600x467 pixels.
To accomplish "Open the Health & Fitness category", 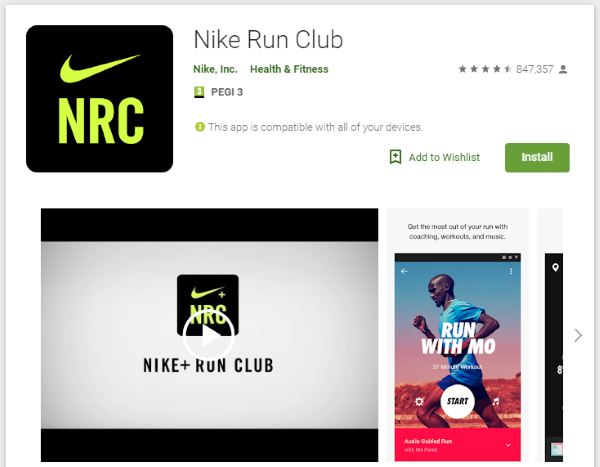I will [289, 69].
